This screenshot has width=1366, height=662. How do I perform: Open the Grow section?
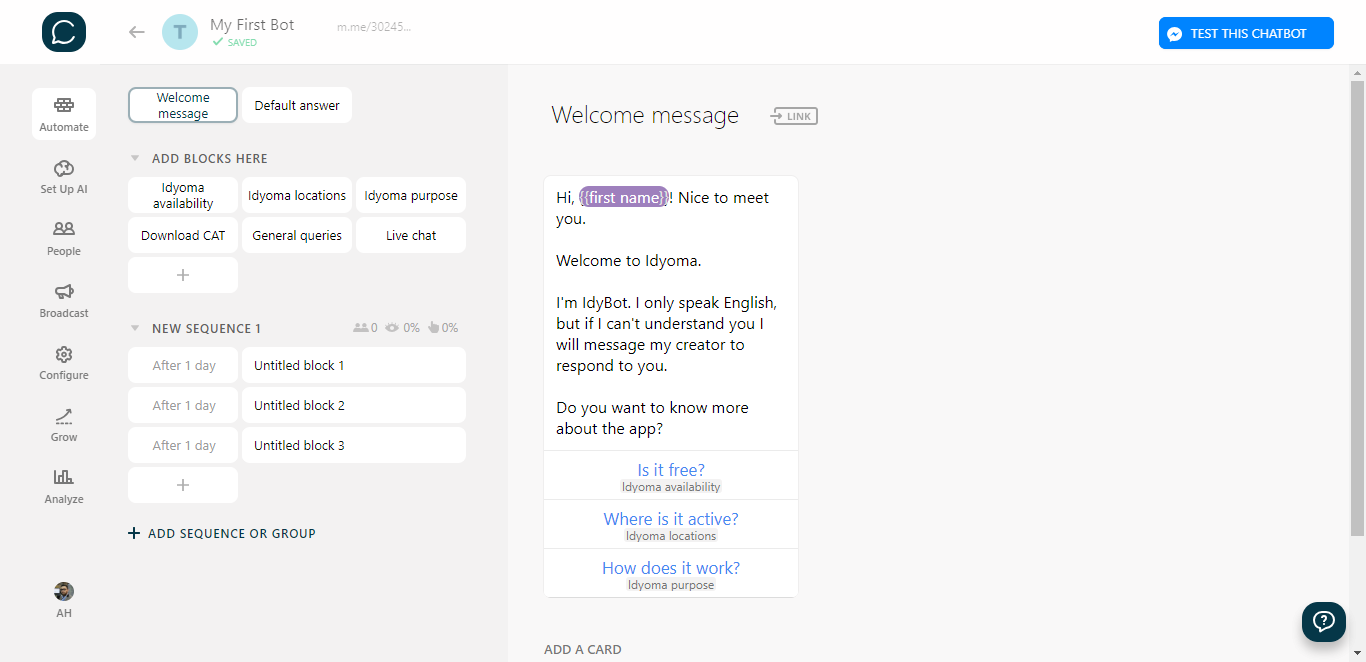(64, 424)
